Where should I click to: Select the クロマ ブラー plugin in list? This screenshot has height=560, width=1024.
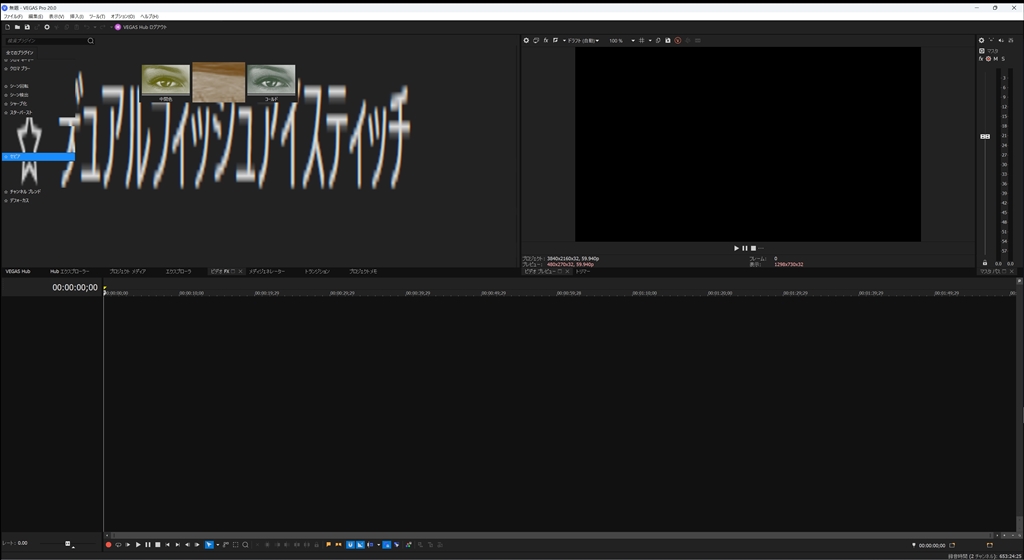pos(20,69)
